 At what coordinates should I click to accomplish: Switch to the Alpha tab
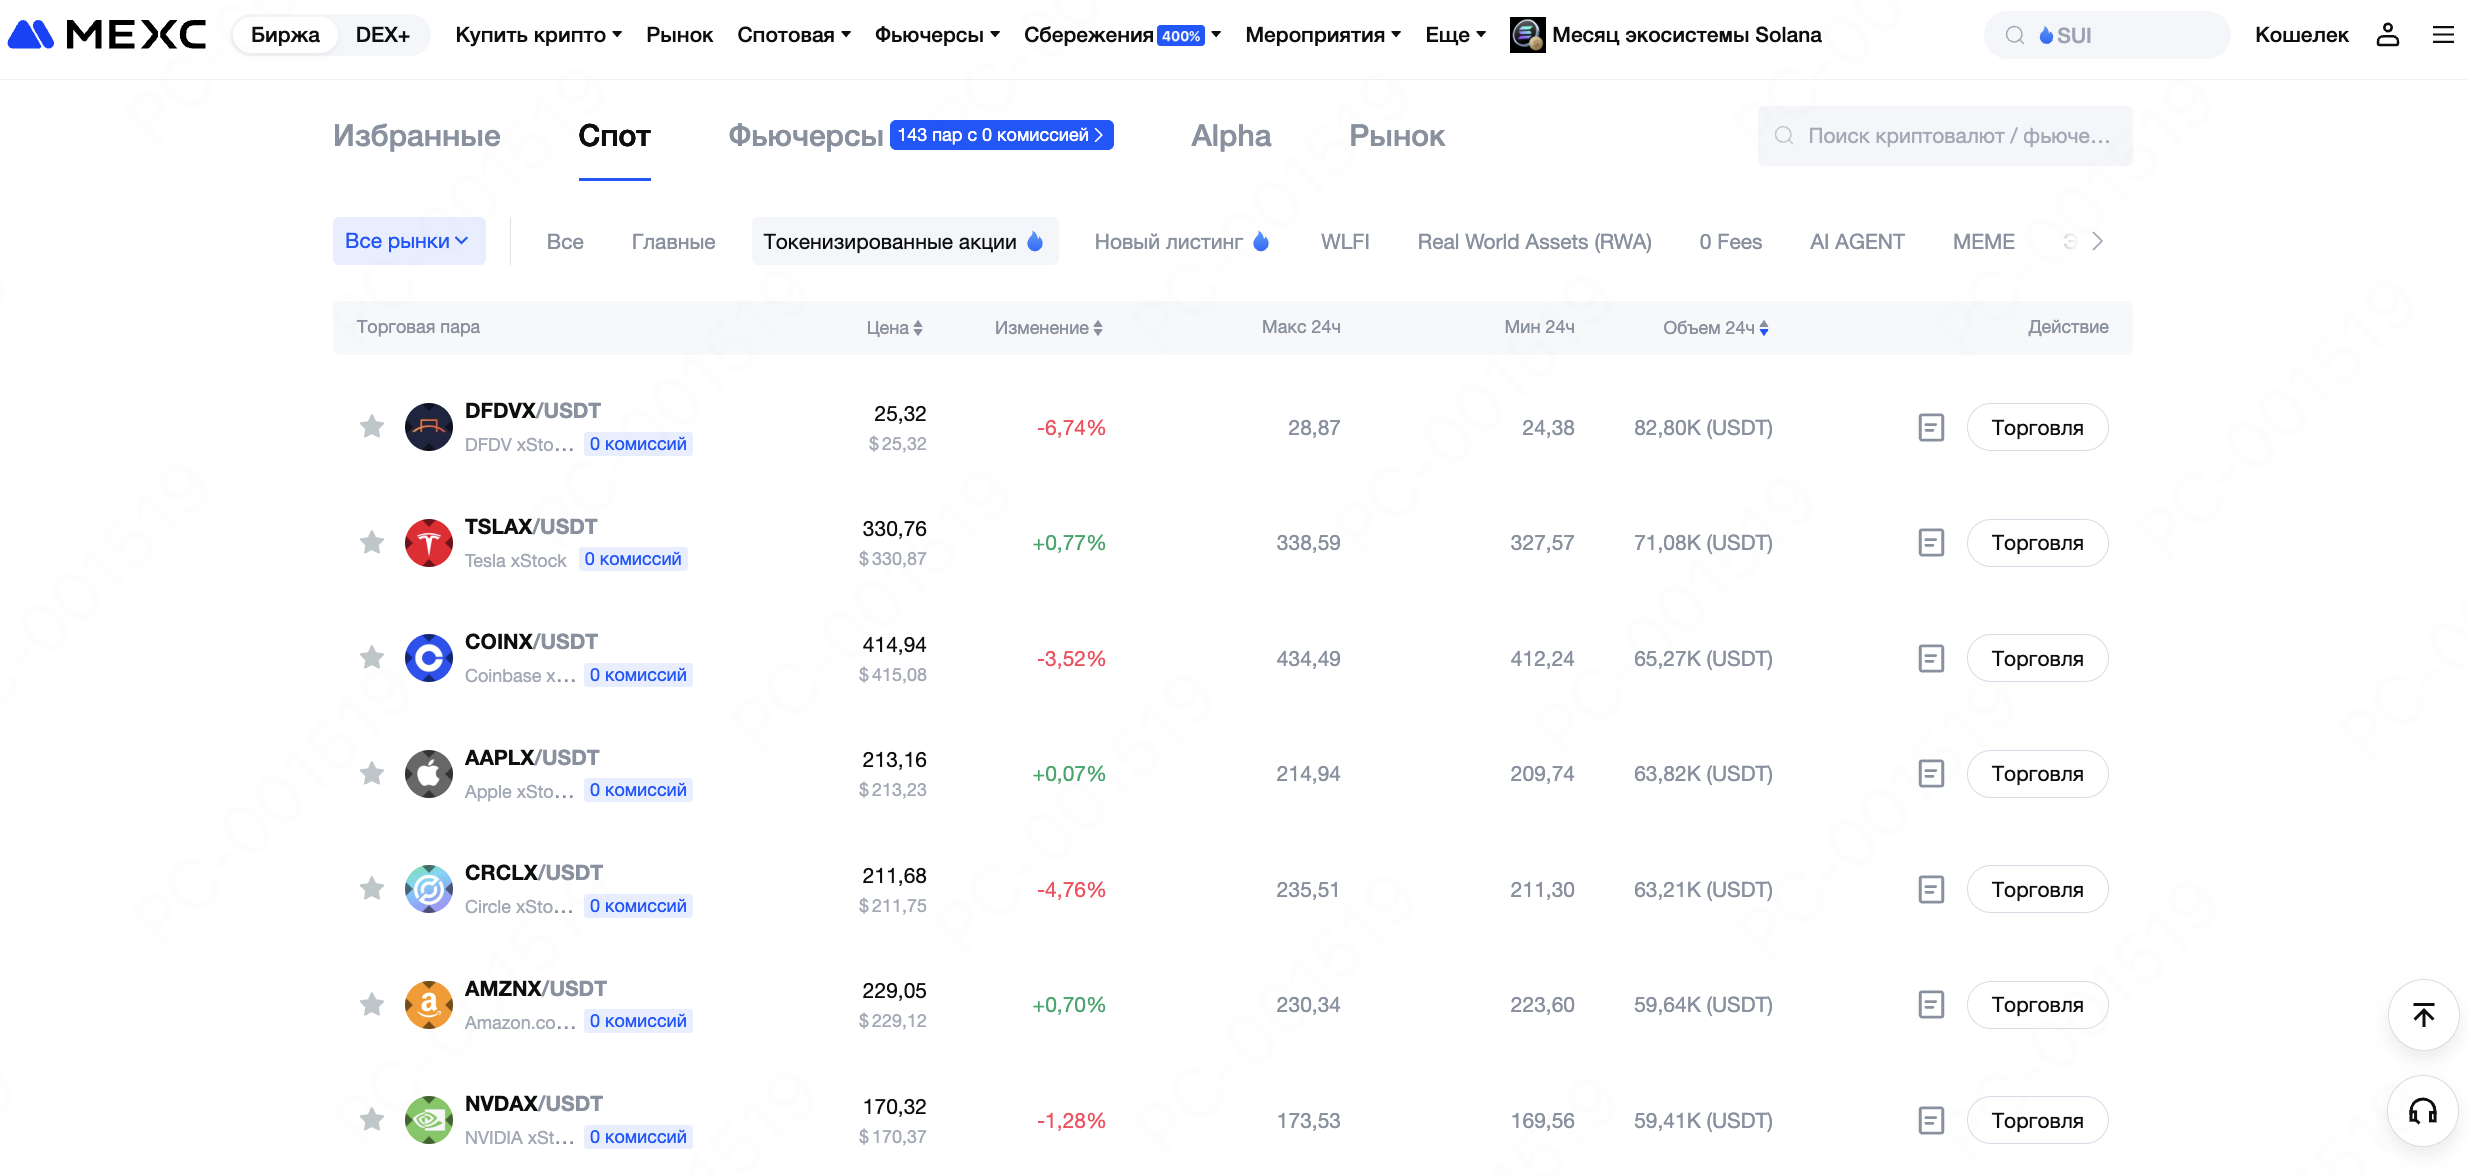[x=1231, y=136]
